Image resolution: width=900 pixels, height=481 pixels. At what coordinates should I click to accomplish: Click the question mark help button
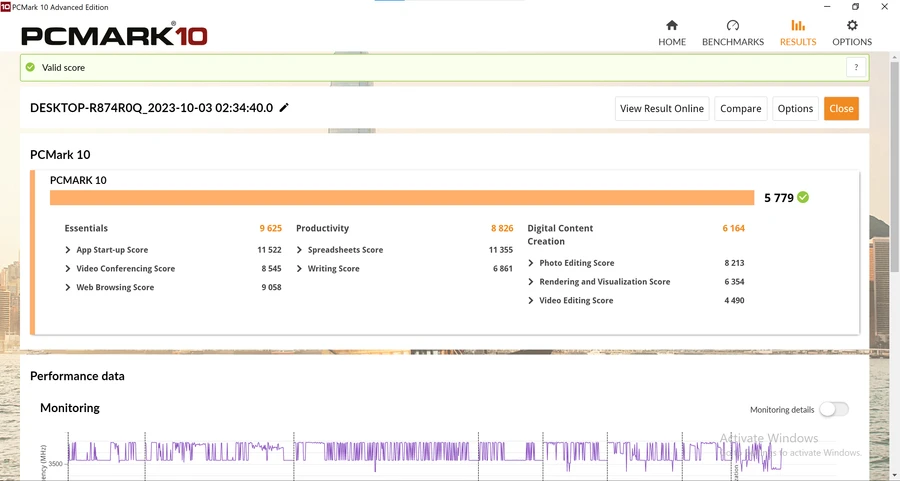856,67
